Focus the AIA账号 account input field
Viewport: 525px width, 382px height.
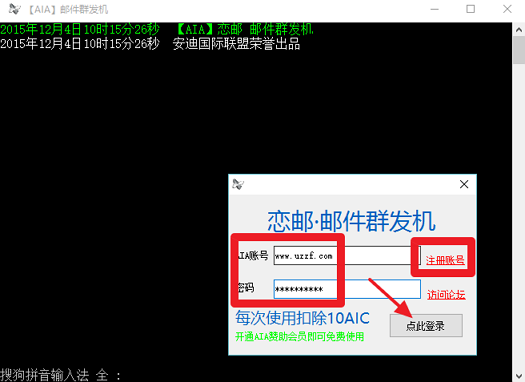point(347,256)
